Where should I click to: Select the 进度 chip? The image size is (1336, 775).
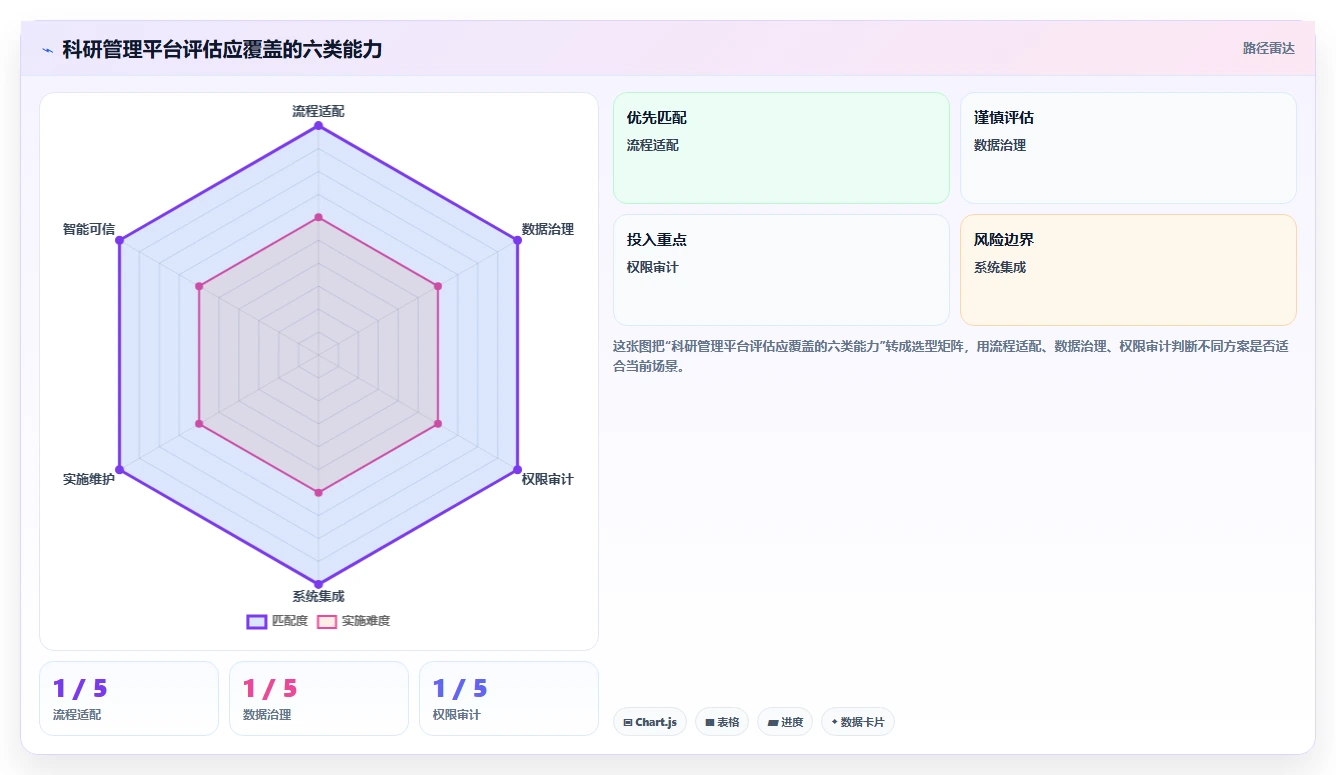(785, 722)
